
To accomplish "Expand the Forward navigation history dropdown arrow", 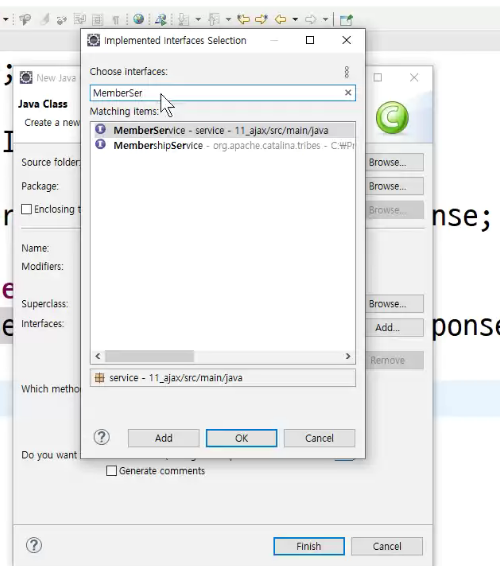I will tap(325, 19).
